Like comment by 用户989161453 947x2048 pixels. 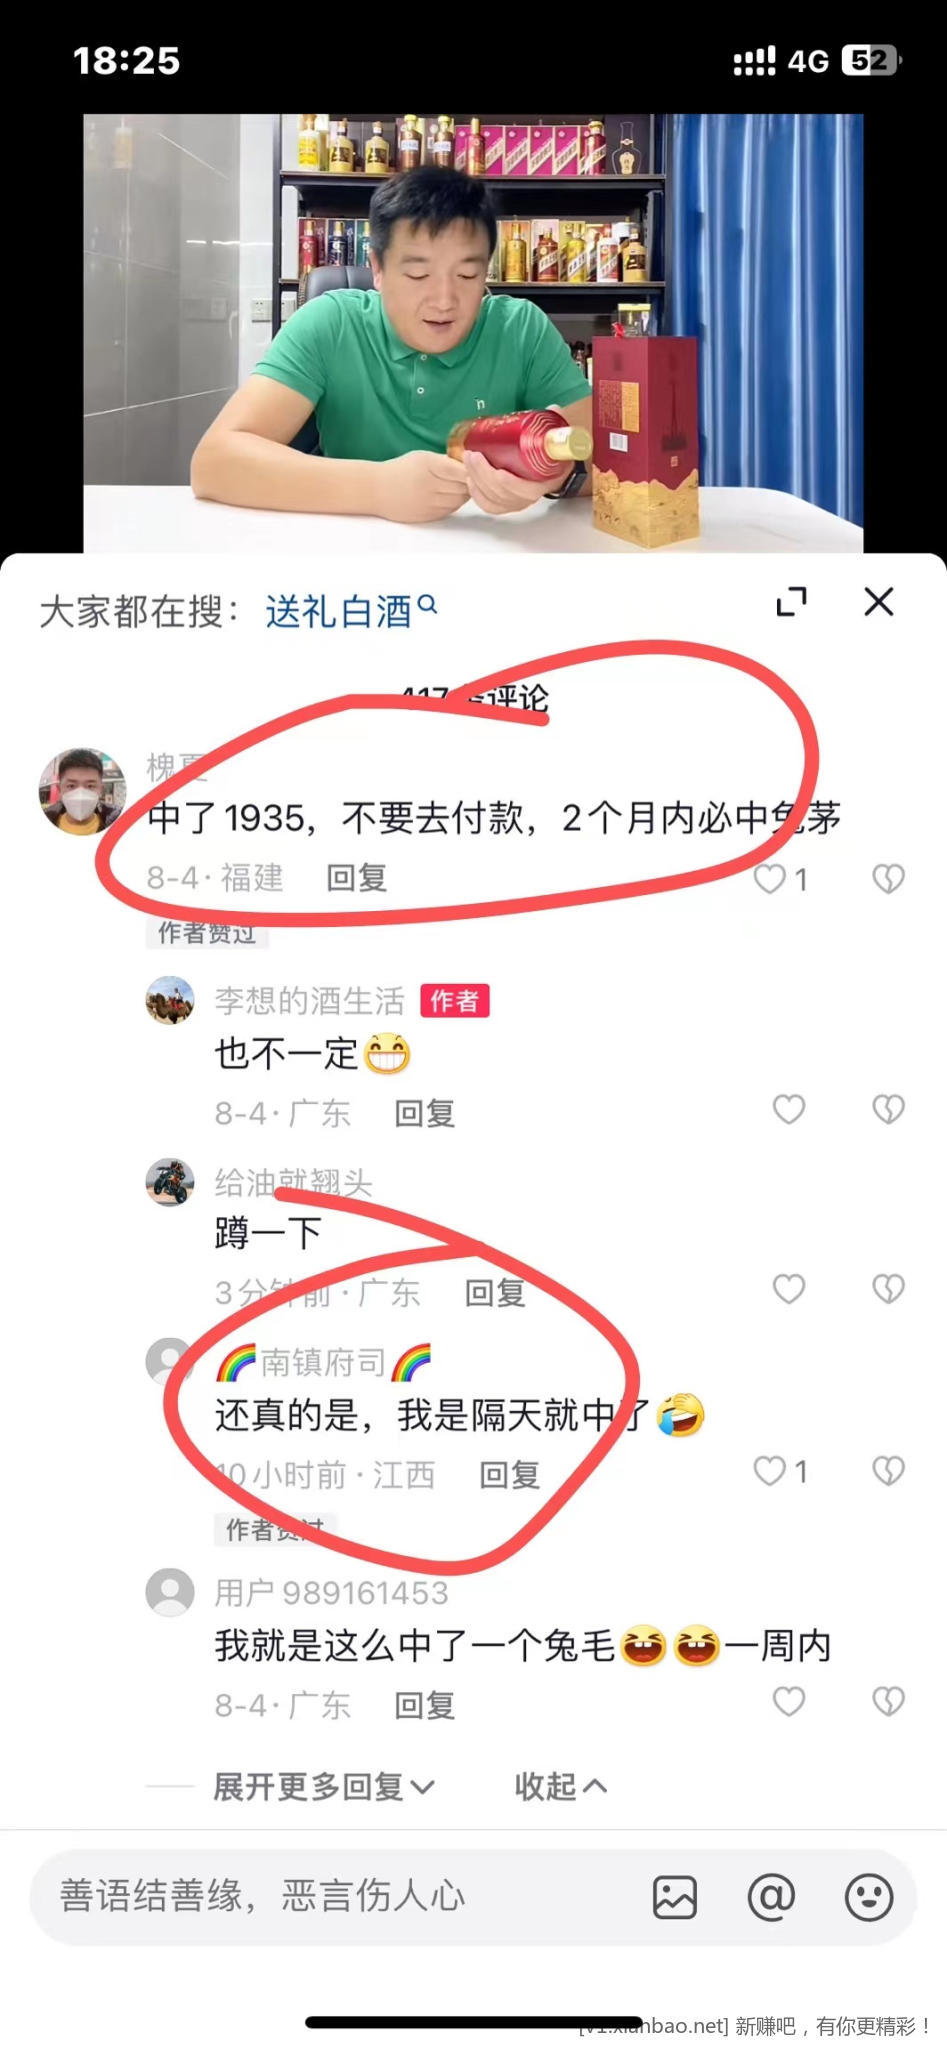[789, 1702]
